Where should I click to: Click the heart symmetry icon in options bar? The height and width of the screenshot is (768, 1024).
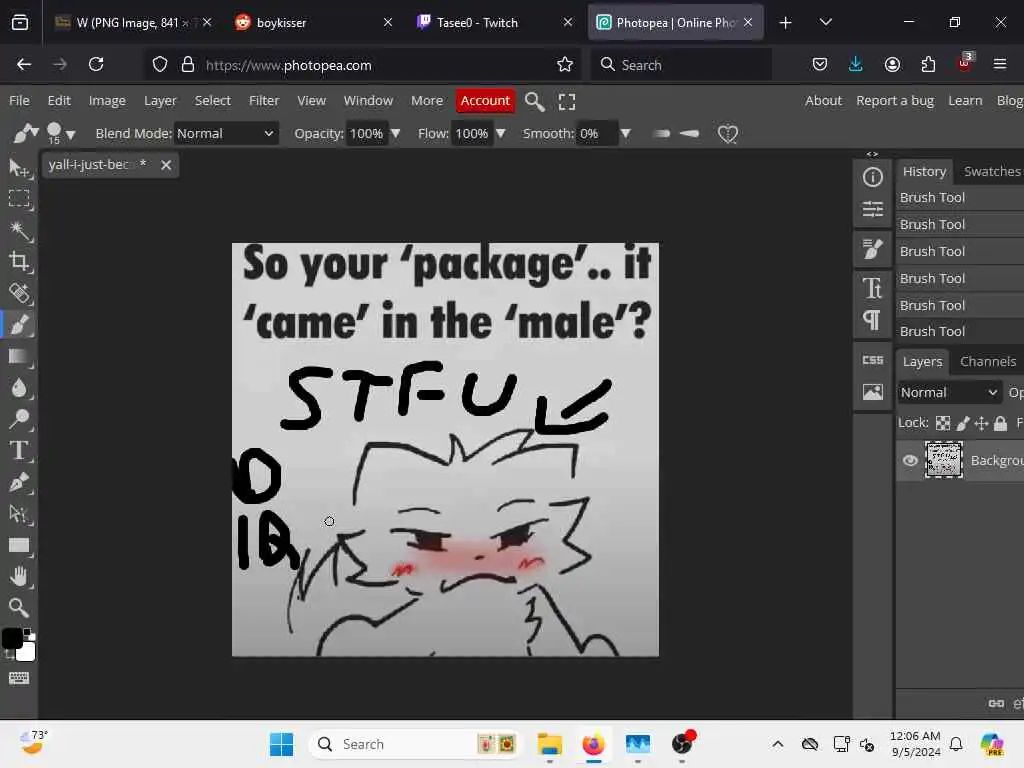[728, 134]
